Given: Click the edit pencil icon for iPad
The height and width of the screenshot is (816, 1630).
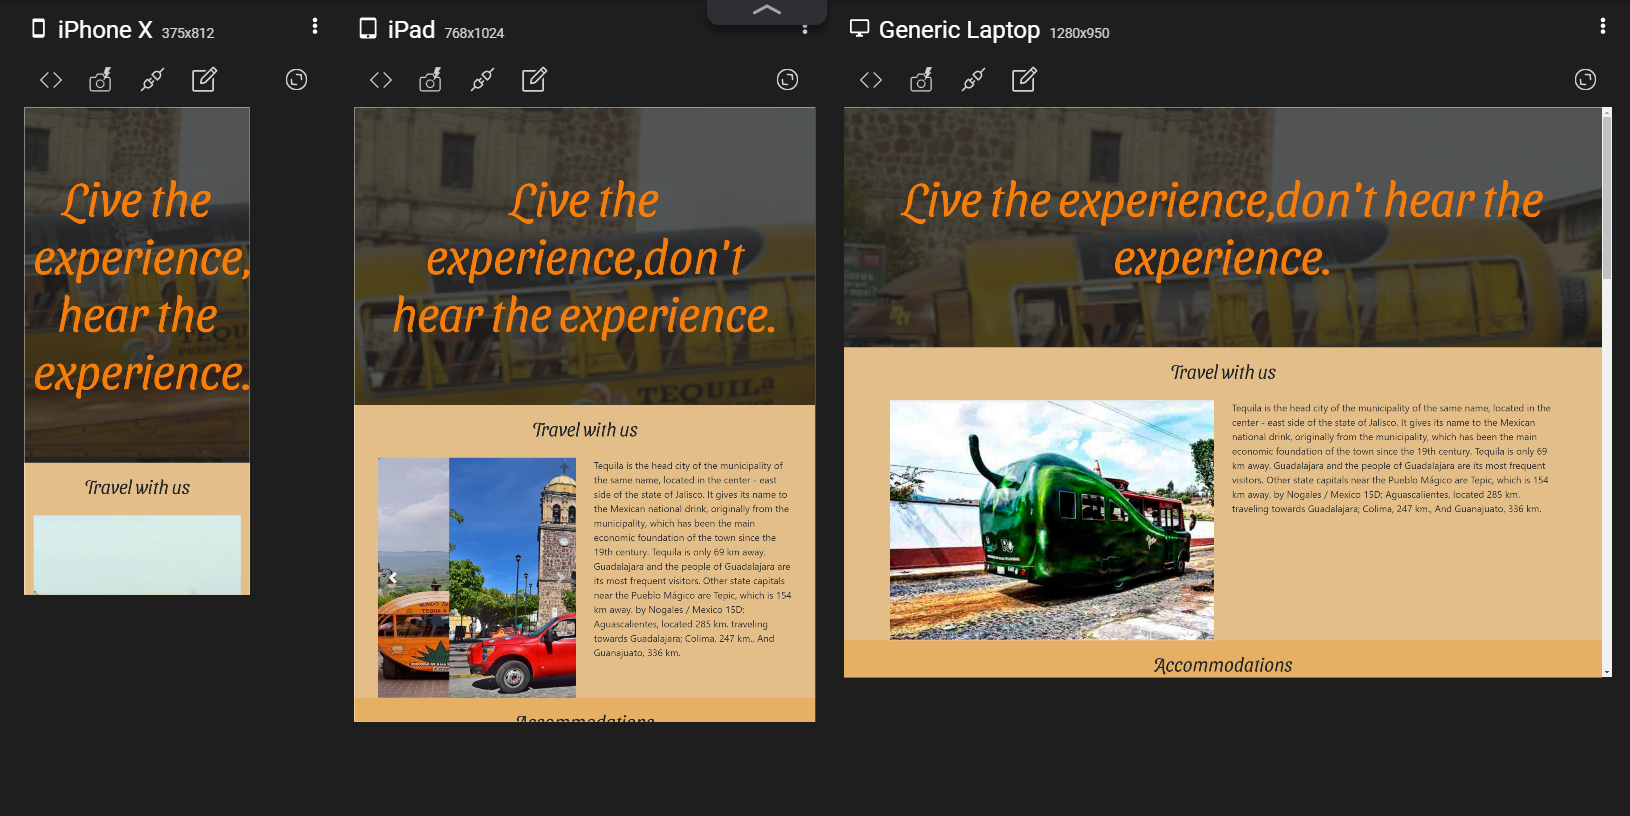Looking at the screenshot, I should point(534,80).
